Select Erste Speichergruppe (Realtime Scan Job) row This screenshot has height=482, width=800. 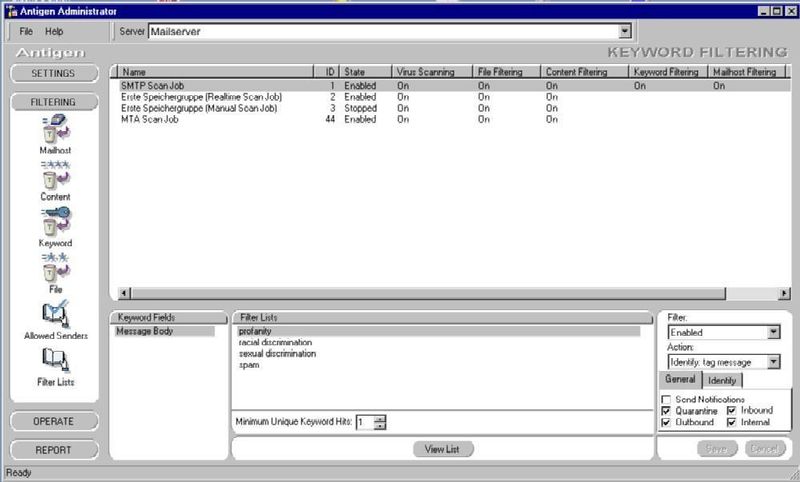pyautogui.click(x=455, y=97)
